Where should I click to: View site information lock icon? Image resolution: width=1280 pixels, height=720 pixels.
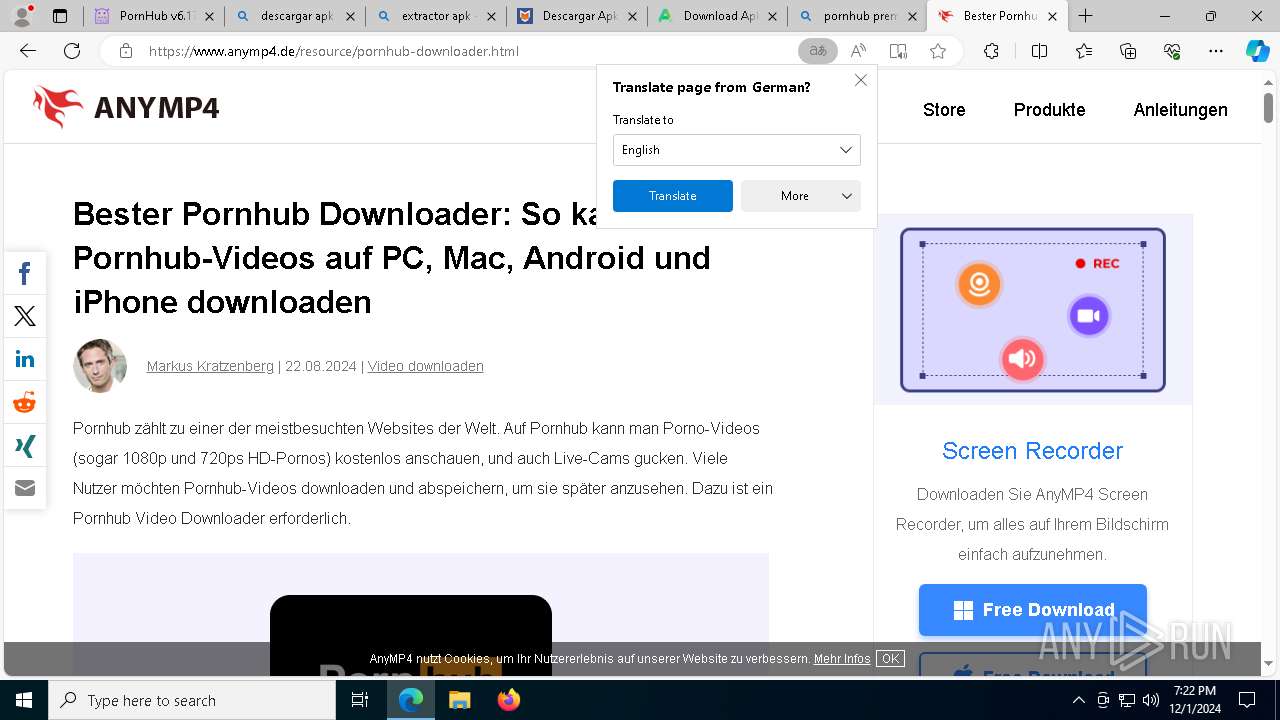point(126,51)
